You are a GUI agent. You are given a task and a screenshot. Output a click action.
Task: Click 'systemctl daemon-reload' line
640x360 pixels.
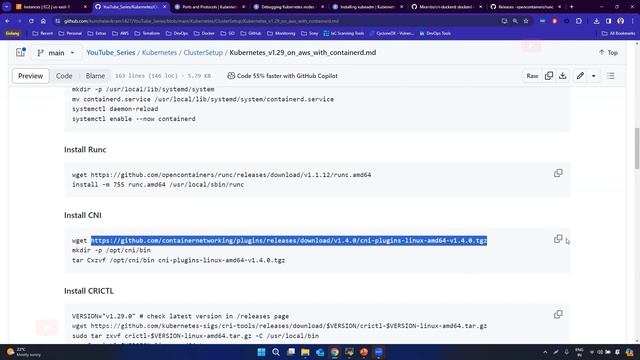point(115,109)
